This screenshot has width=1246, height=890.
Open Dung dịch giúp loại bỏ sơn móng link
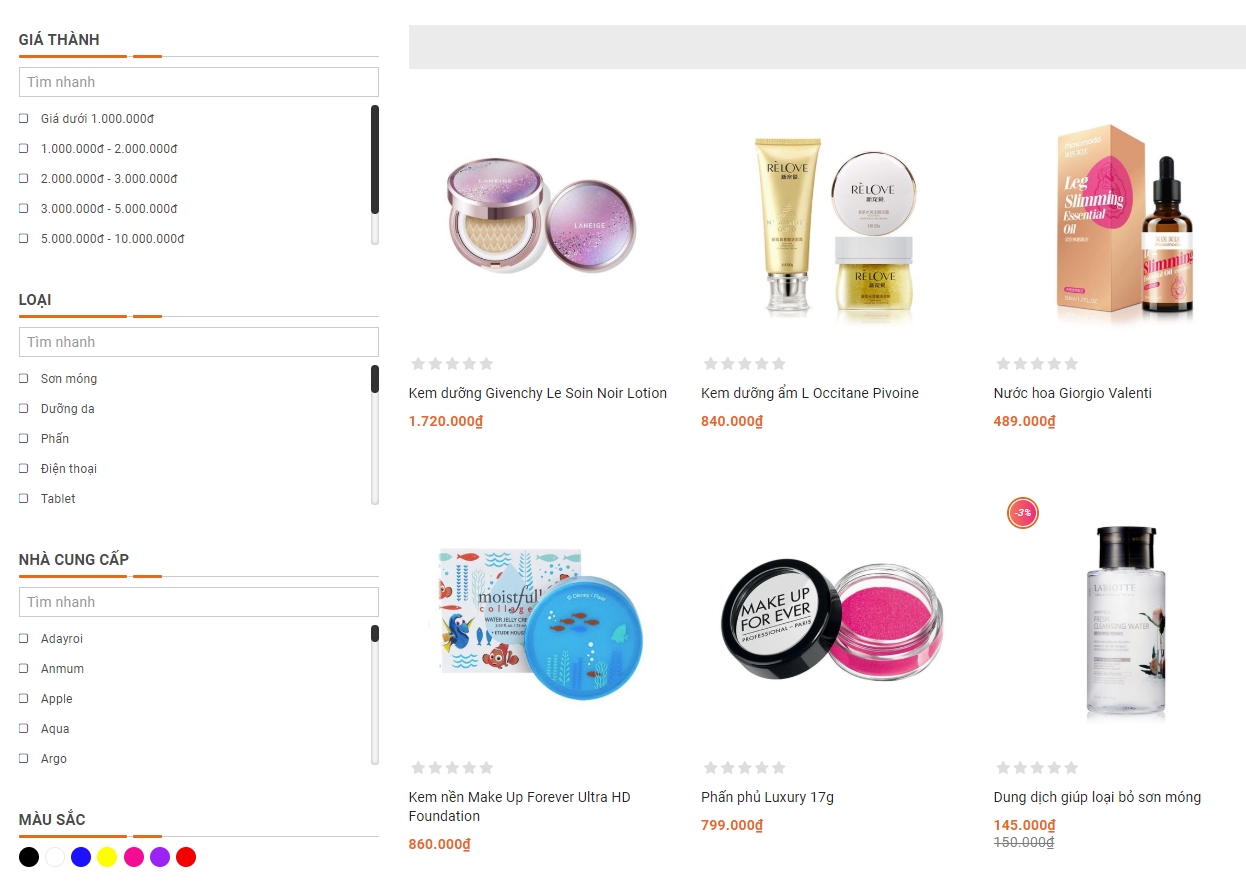1097,797
